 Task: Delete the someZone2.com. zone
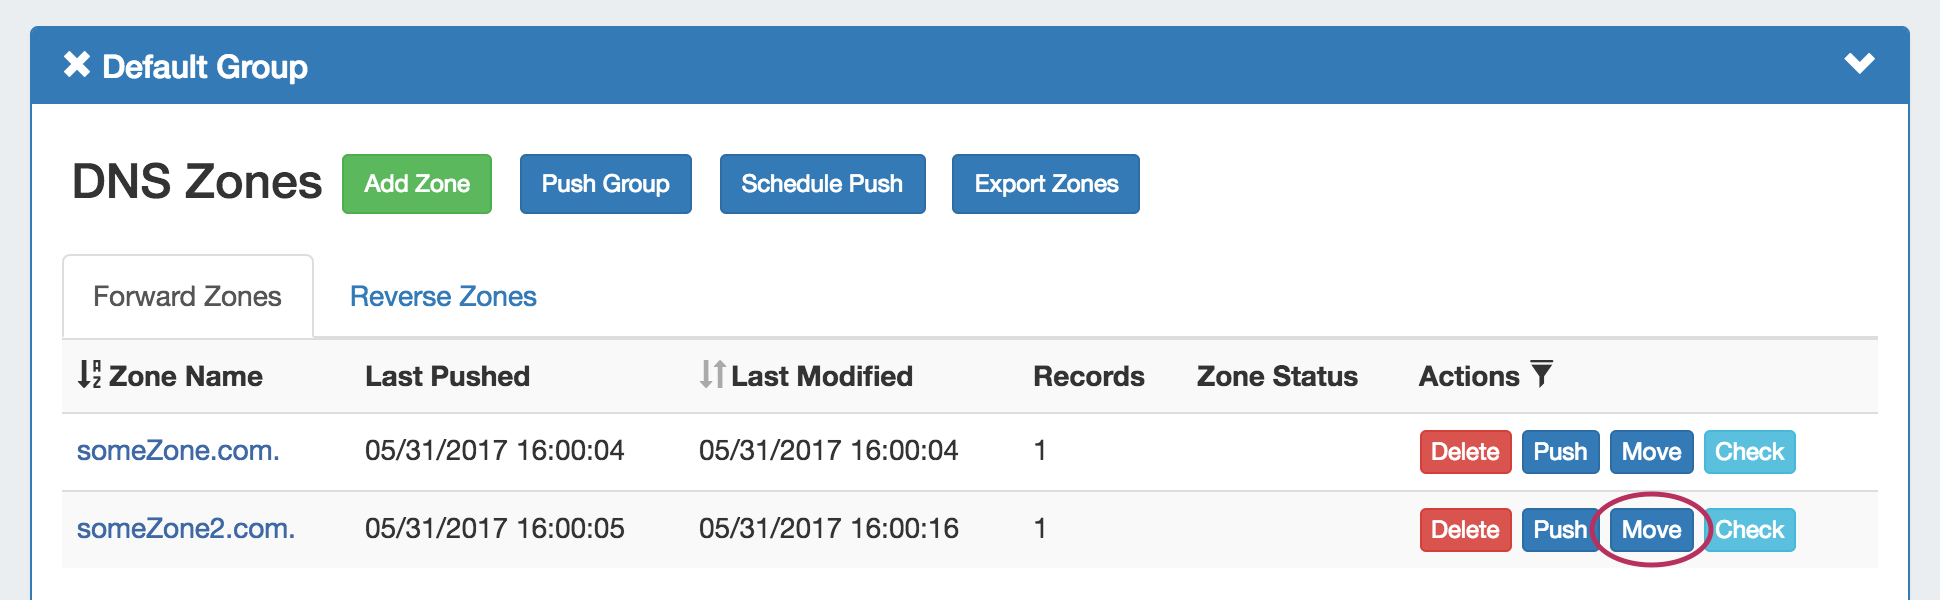1465,530
